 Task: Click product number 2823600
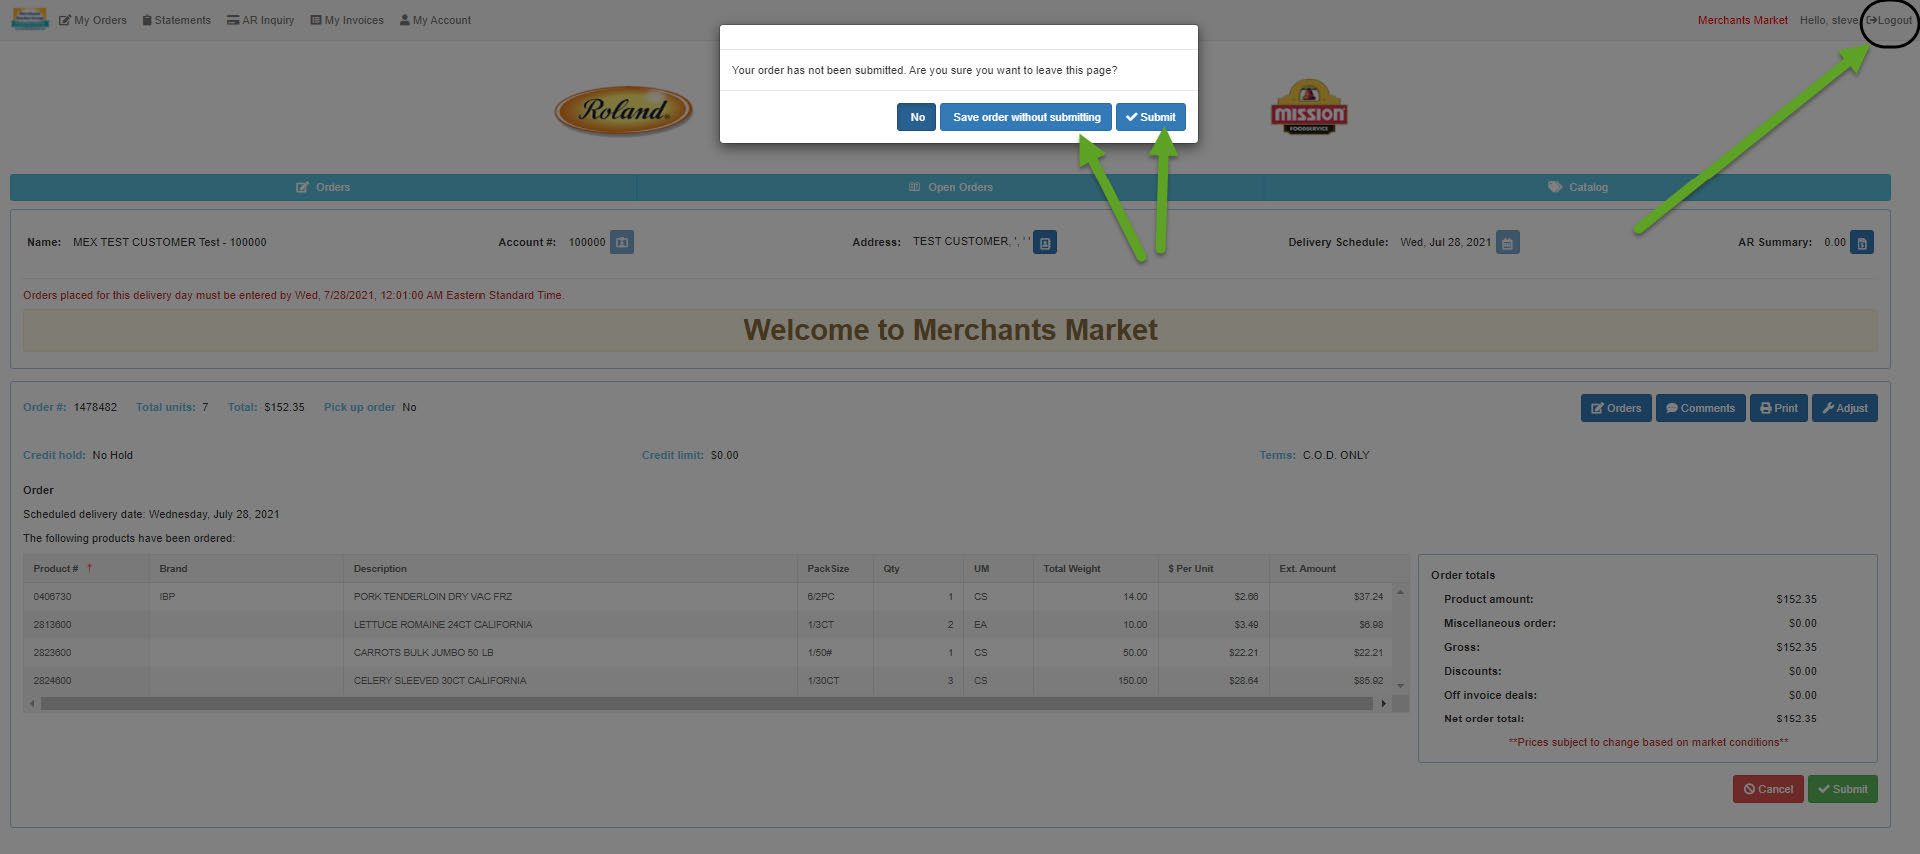pyautogui.click(x=52, y=653)
